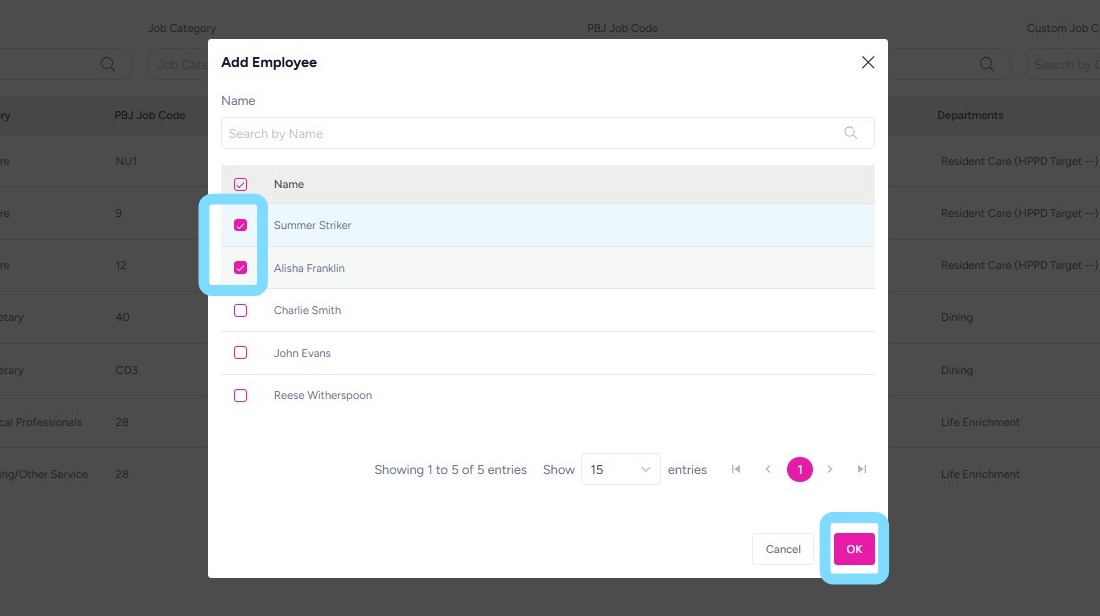Click page number 1 button
The height and width of the screenshot is (616, 1100).
[800, 469]
